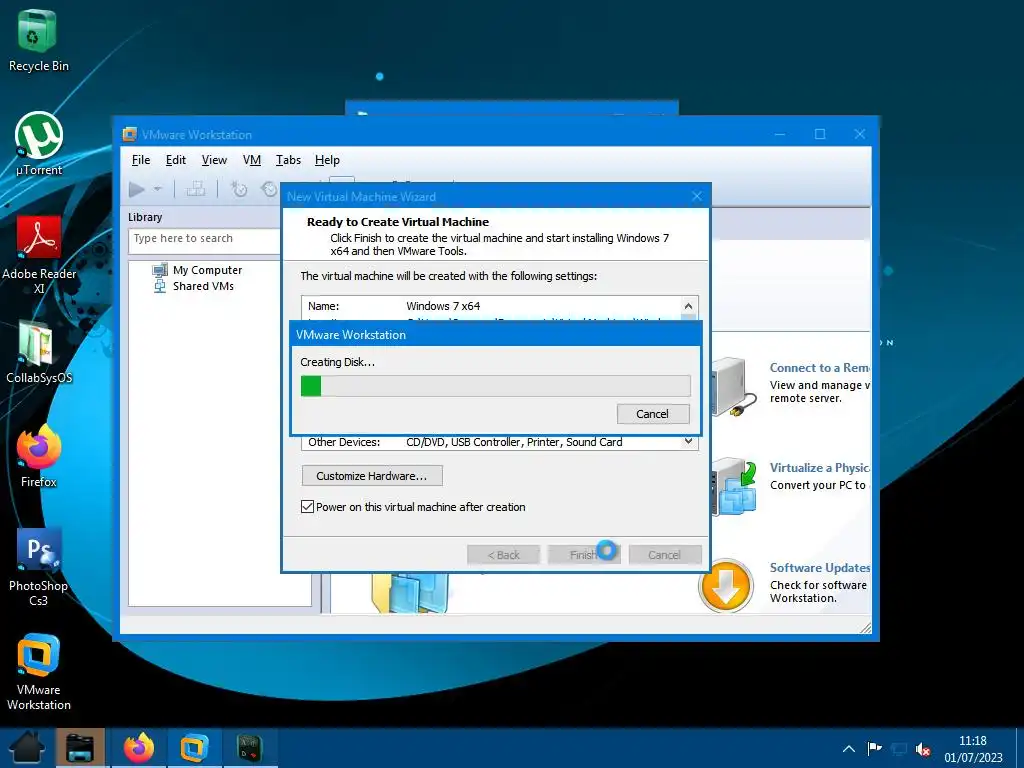Open the VMware Workstation desktop shortcut

(39, 671)
